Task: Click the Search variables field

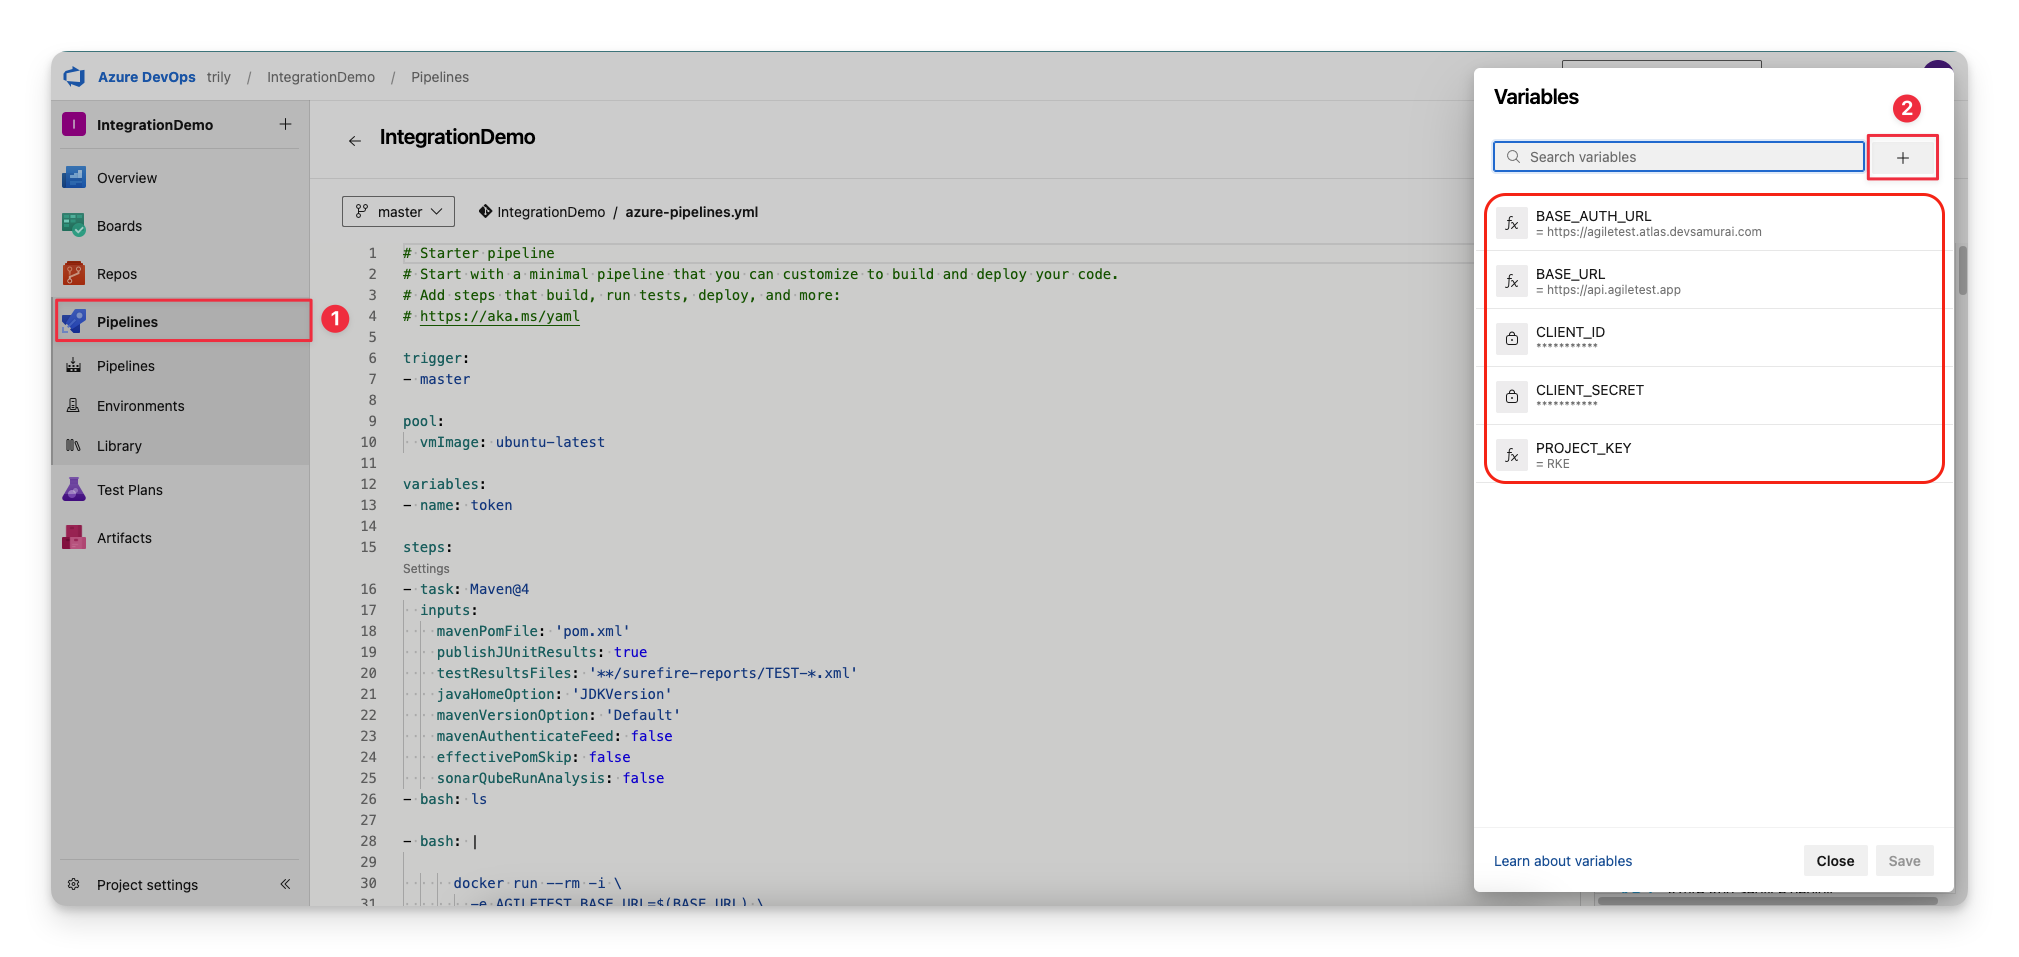Action: [1678, 156]
